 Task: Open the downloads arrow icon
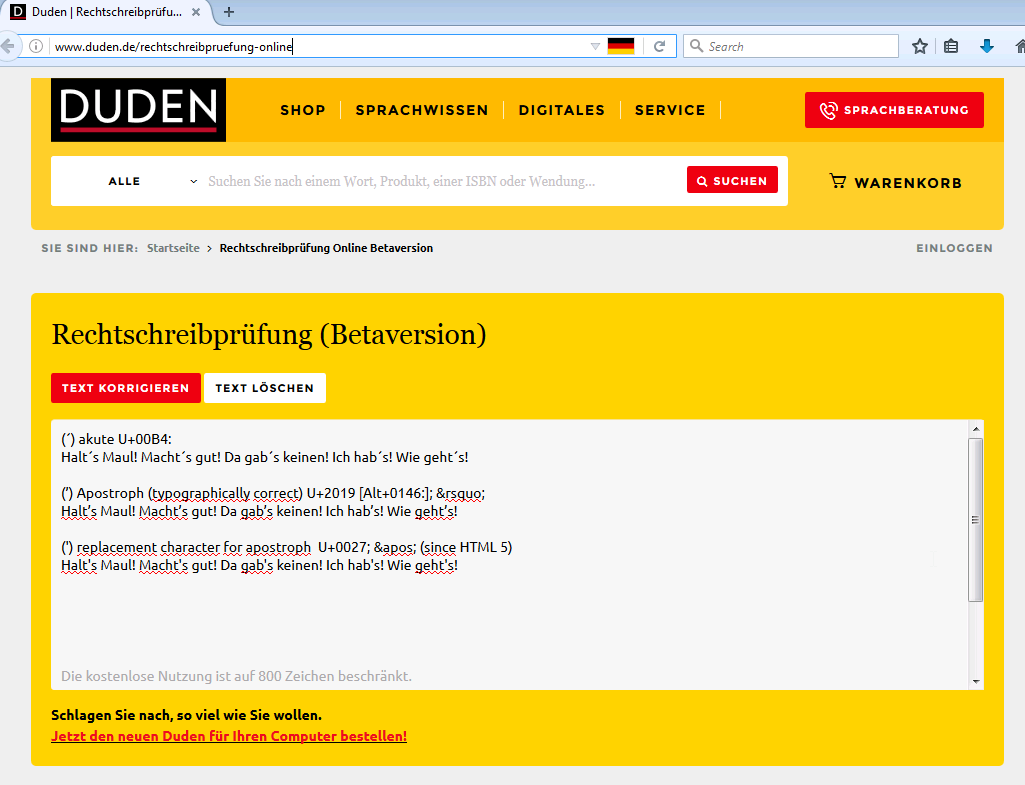987,46
